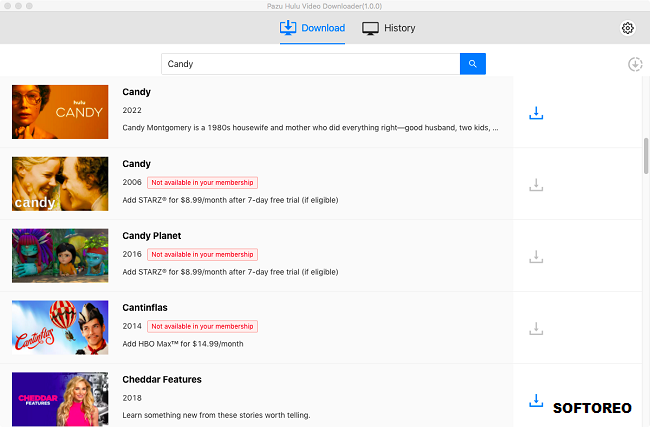Click Not available badge for Candy 2006

(202, 182)
